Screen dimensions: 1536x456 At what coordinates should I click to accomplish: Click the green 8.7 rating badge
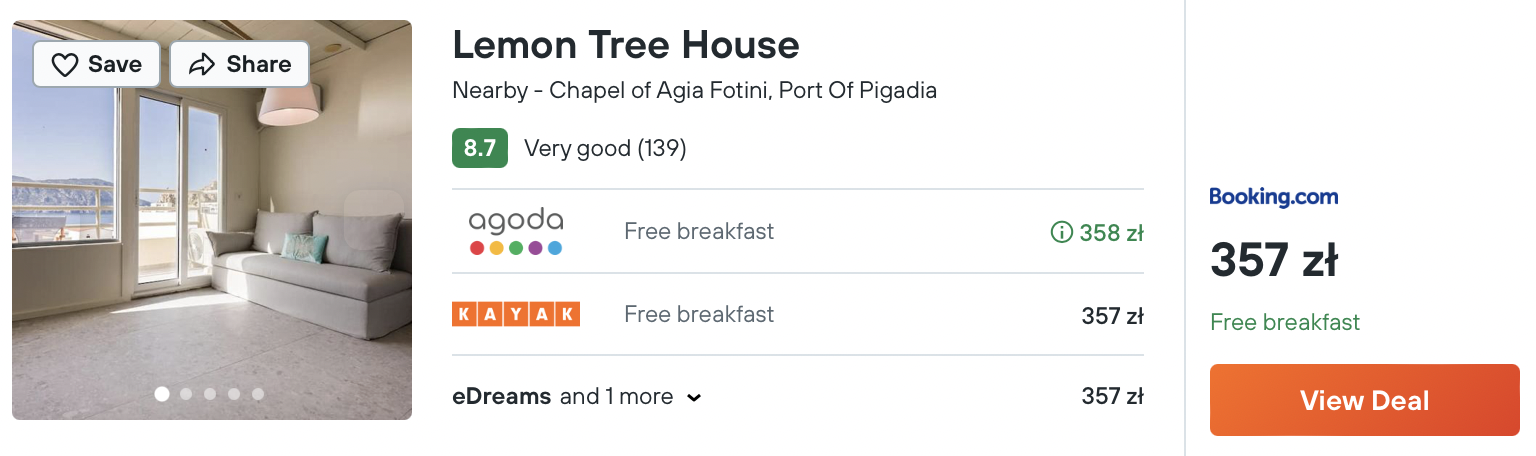480,149
